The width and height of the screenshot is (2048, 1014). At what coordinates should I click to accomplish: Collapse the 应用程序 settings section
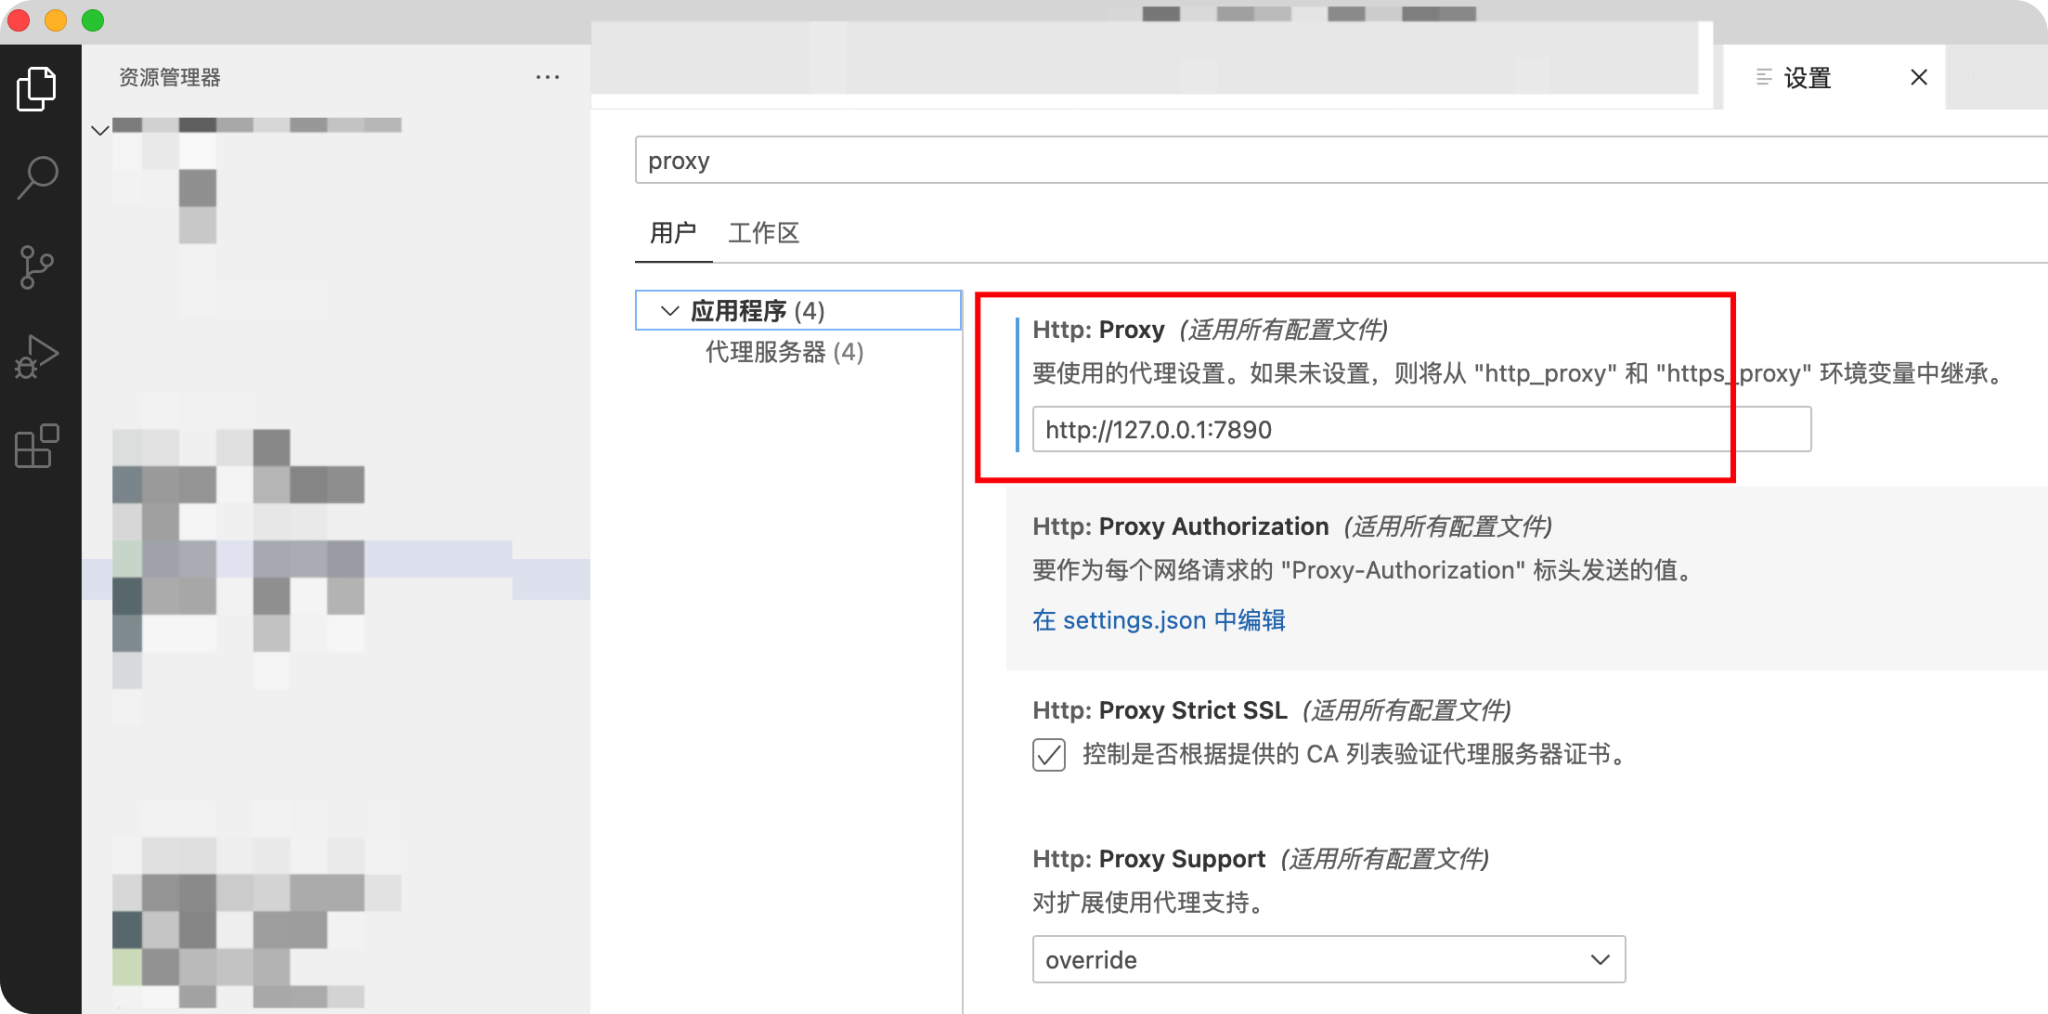[668, 310]
